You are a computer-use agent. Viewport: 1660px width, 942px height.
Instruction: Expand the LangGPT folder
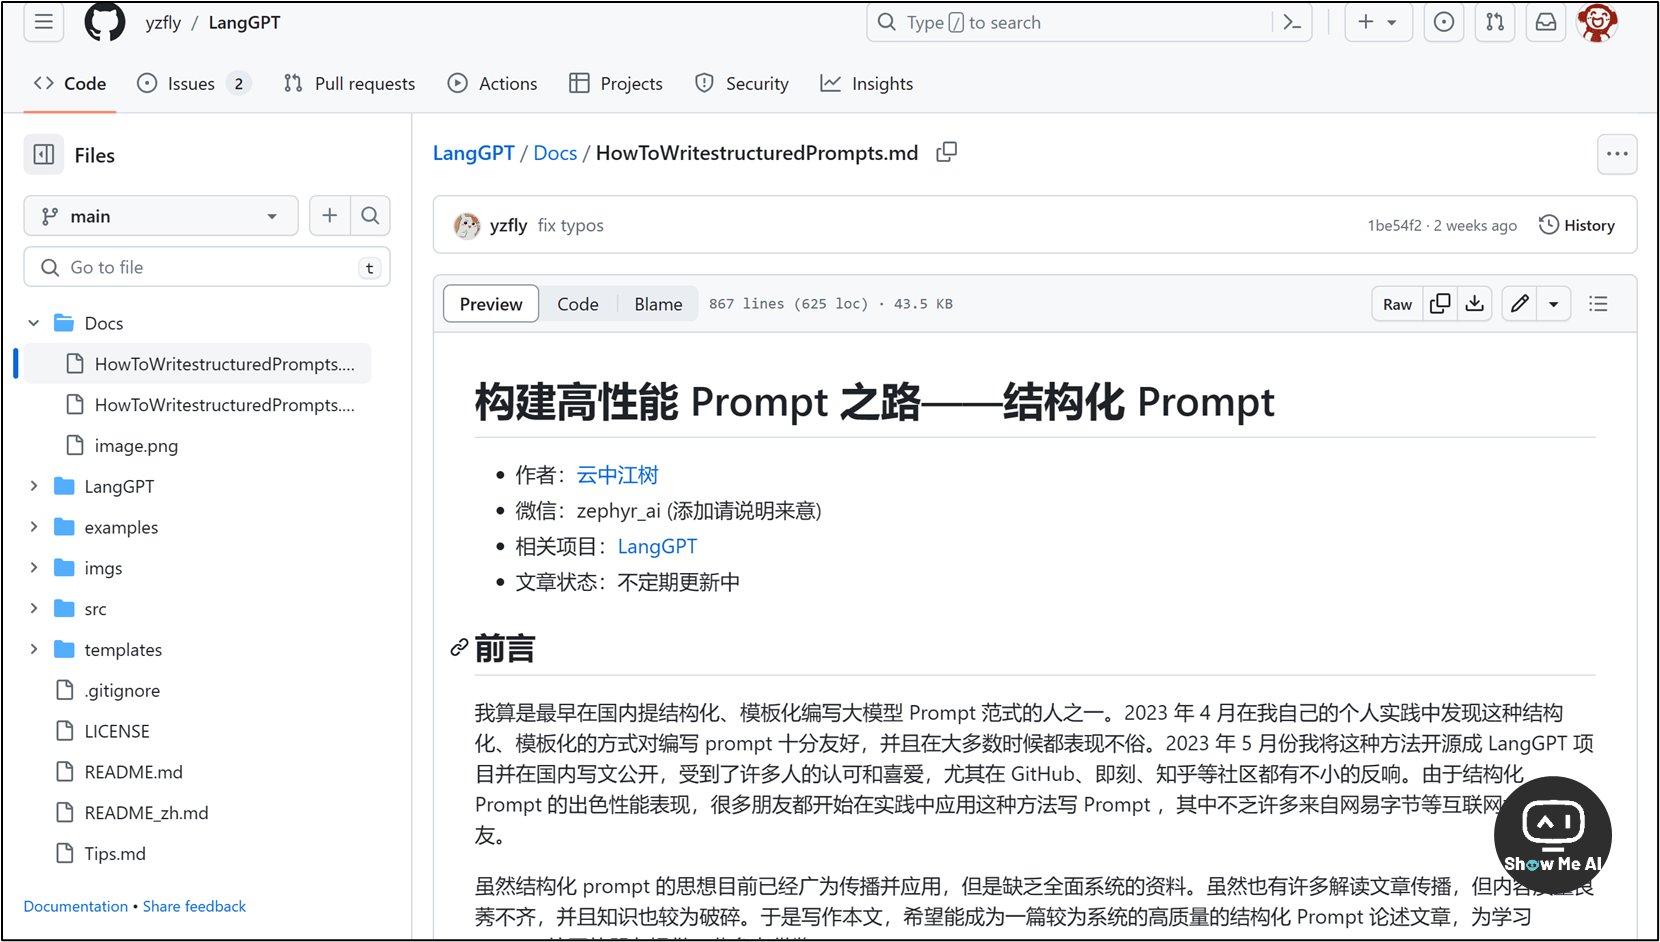tap(34, 486)
